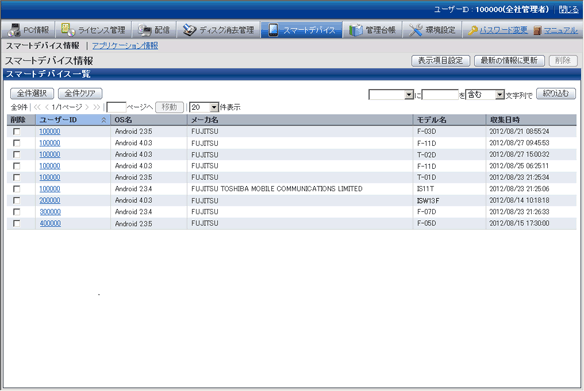Open the 管理台帳 ledger book icon
The width and height of the screenshot is (584, 391).
coord(356,30)
